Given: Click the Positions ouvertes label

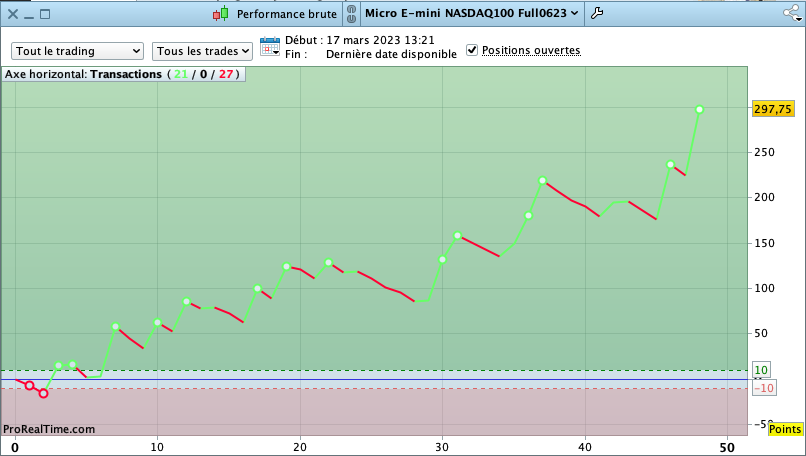Looking at the screenshot, I should [x=531, y=50].
